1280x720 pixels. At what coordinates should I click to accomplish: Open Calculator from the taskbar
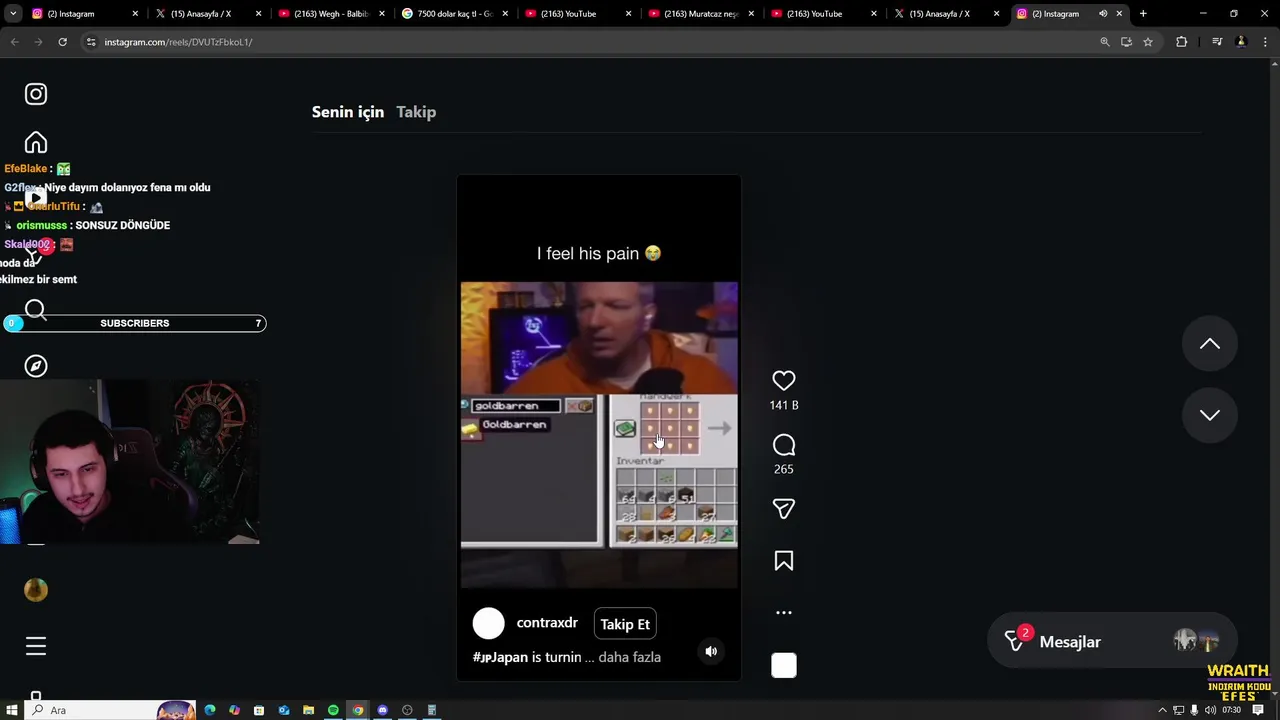pyautogui.click(x=432, y=710)
